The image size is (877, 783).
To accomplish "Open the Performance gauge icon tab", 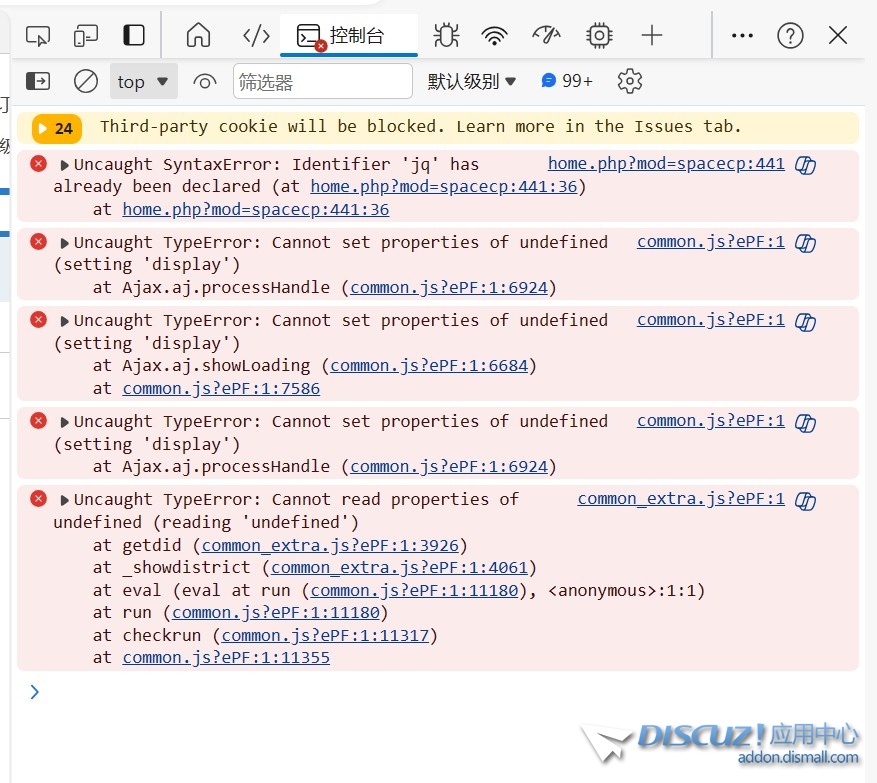I will 546,36.
